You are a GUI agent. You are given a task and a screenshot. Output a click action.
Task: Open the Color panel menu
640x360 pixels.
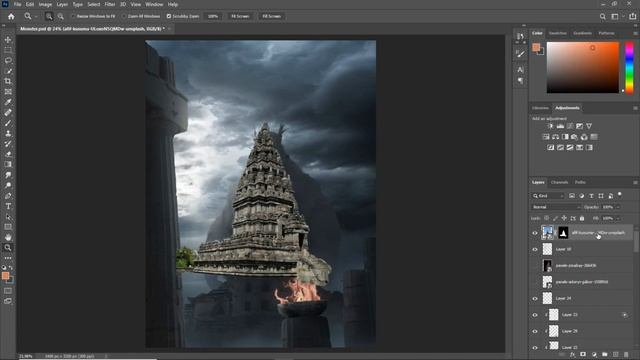[635, 33]
